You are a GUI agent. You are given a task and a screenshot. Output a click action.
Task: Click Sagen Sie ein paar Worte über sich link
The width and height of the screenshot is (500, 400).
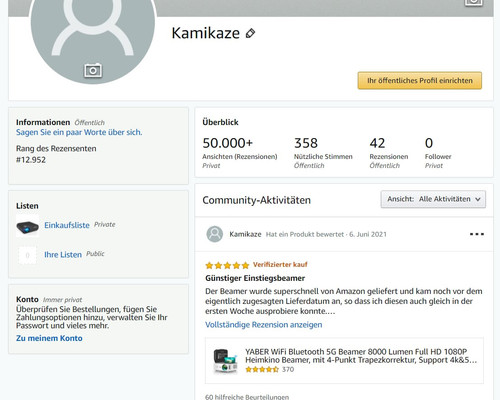[79, 132]
